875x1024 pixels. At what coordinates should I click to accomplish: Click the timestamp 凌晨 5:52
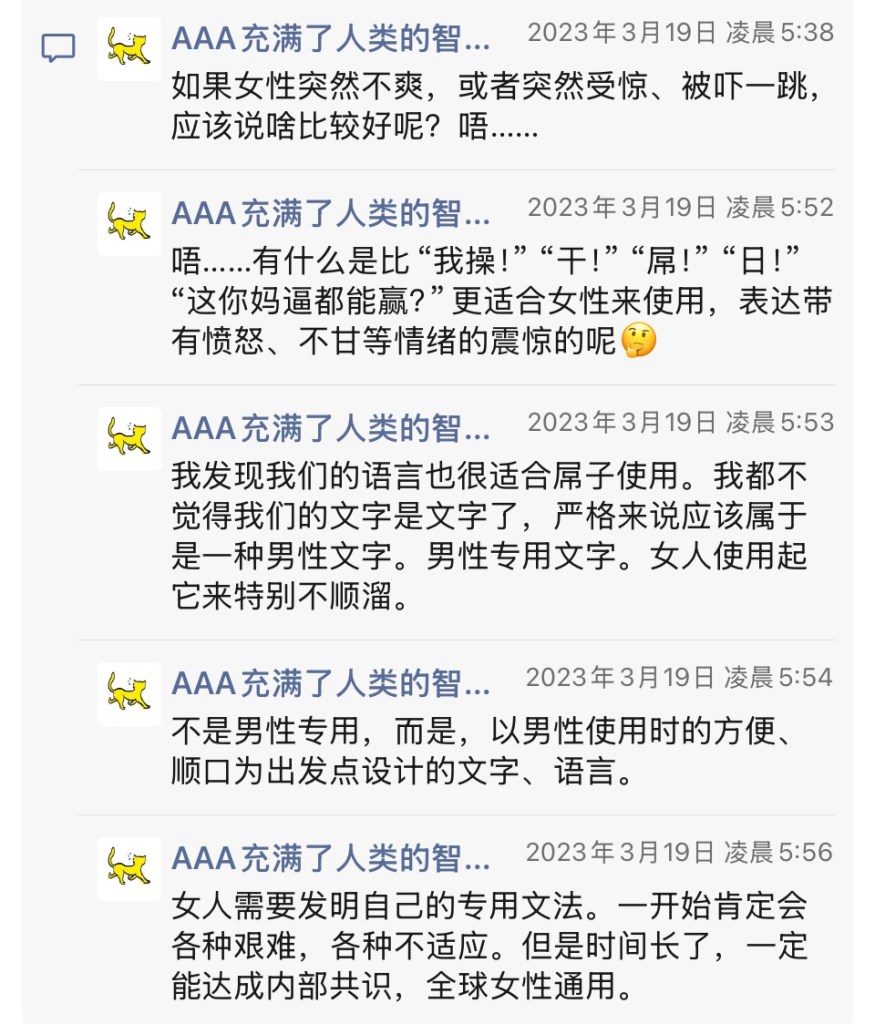tap(680, 207)
